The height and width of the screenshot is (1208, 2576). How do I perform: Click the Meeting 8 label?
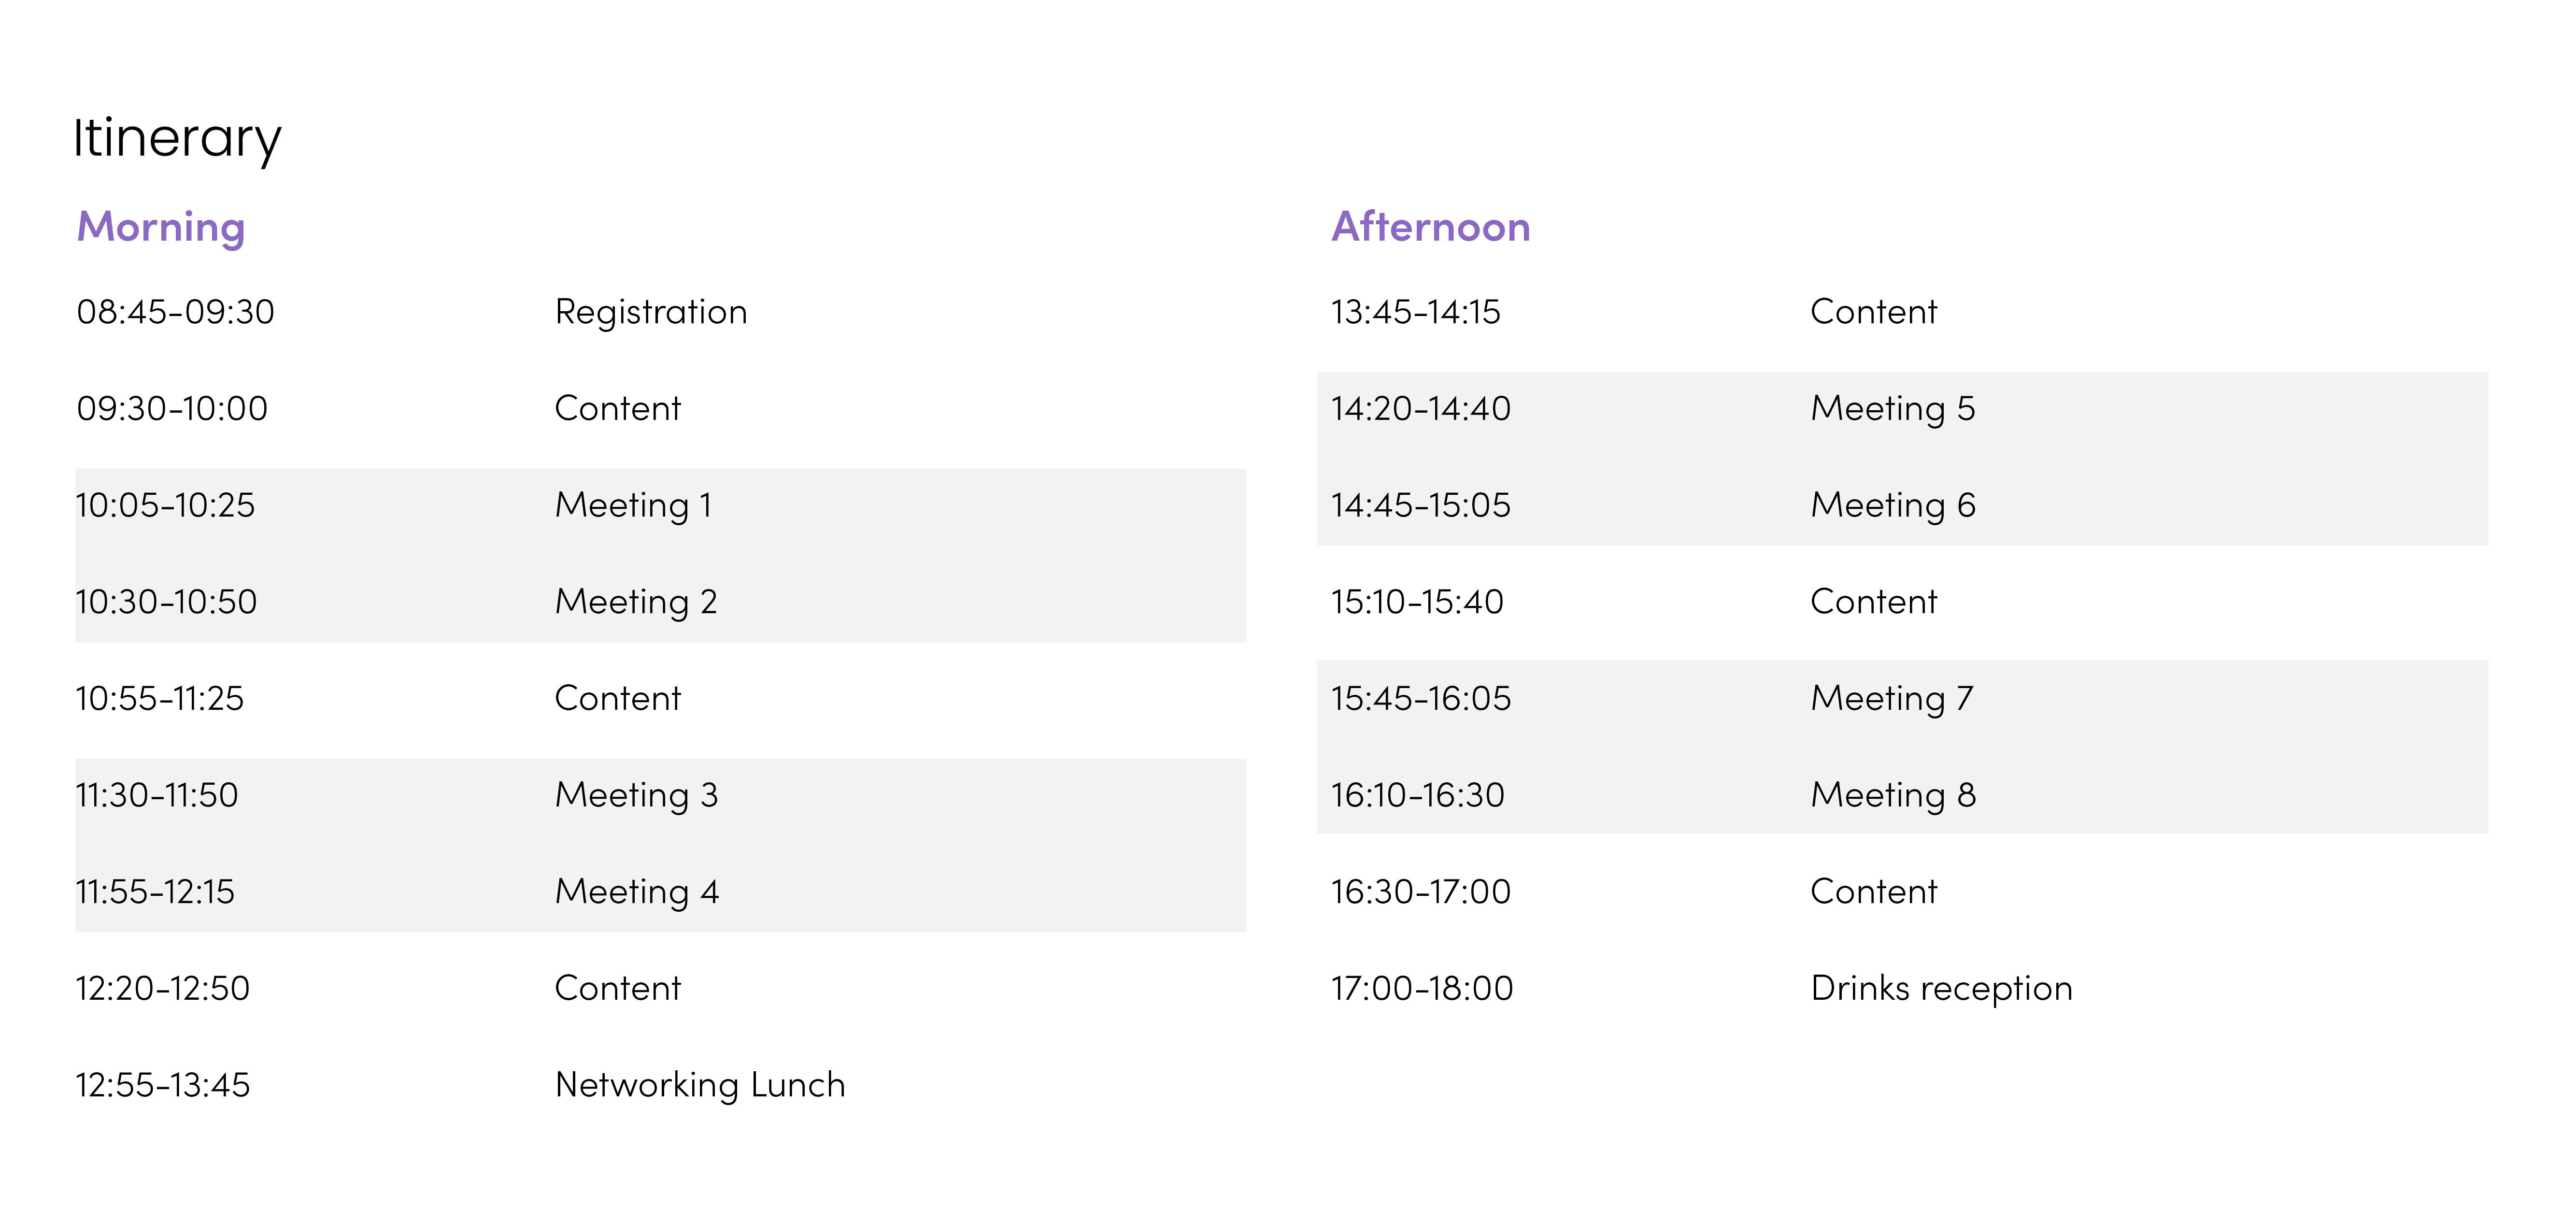click(1893, 796)
